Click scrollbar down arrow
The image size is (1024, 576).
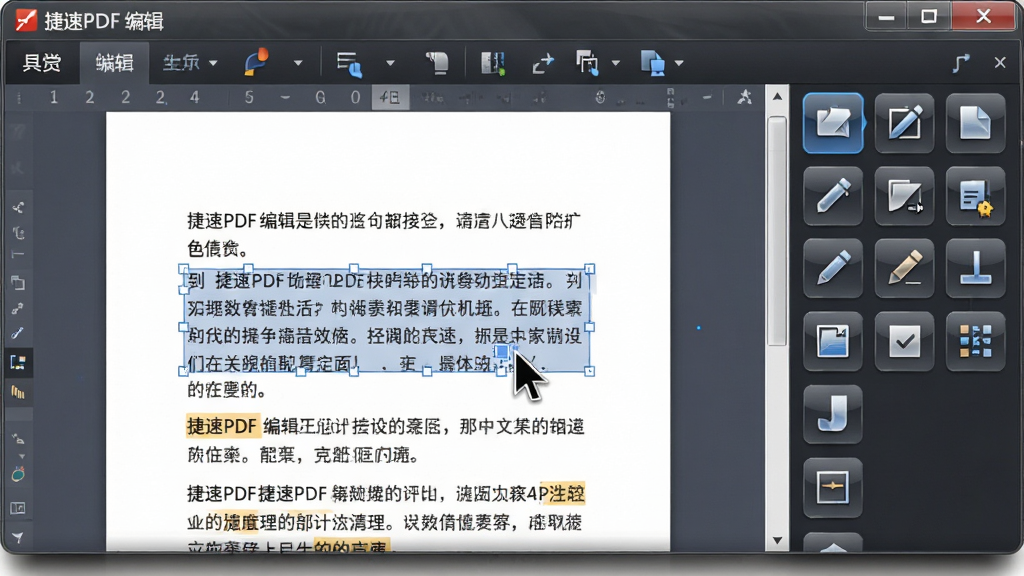(x=777, y=540)
